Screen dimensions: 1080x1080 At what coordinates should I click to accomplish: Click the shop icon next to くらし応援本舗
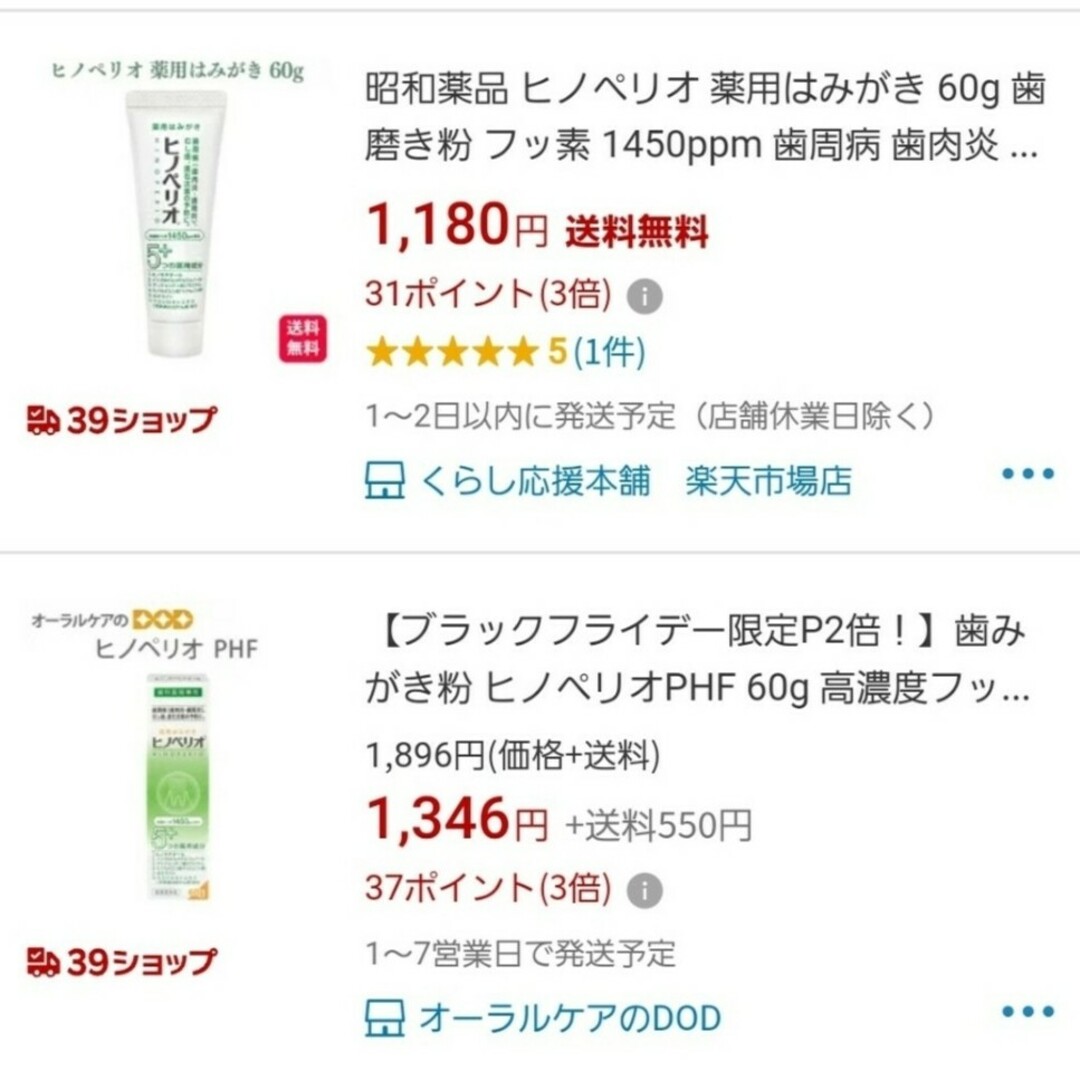[384, 480]
